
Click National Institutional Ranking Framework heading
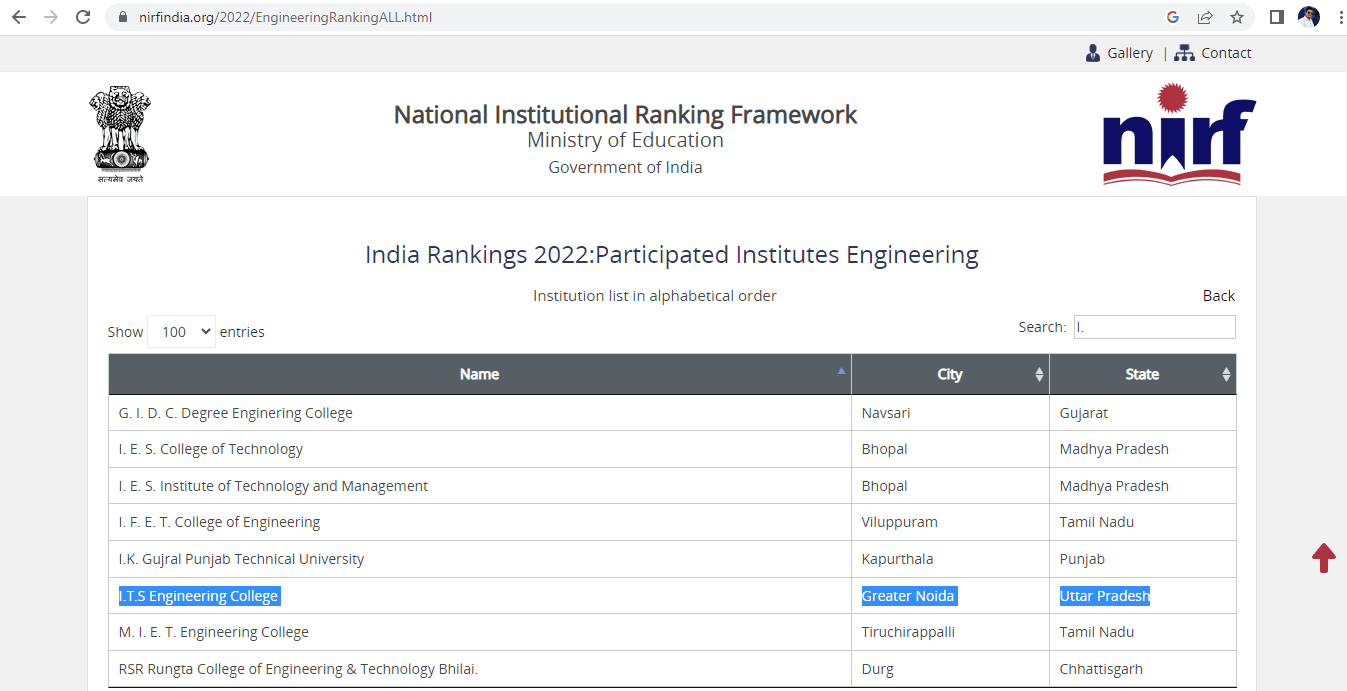(625, 115)
